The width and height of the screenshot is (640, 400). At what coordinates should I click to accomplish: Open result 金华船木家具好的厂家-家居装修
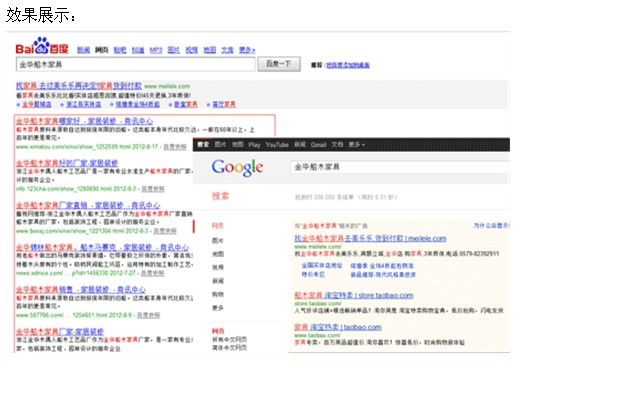point(67,163)
